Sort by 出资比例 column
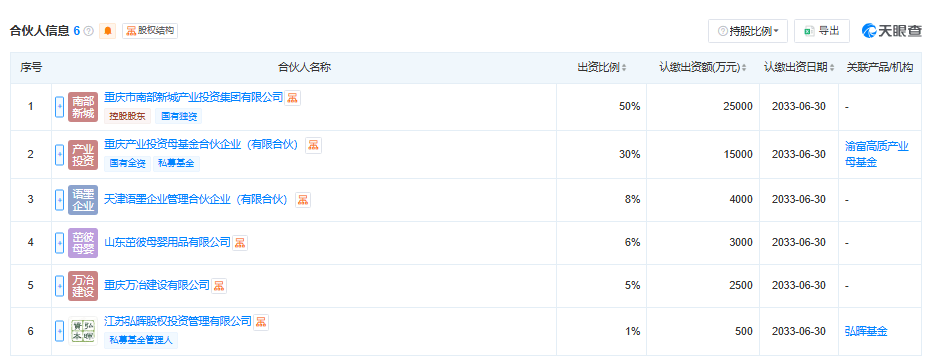 click(x=602, y=67)
